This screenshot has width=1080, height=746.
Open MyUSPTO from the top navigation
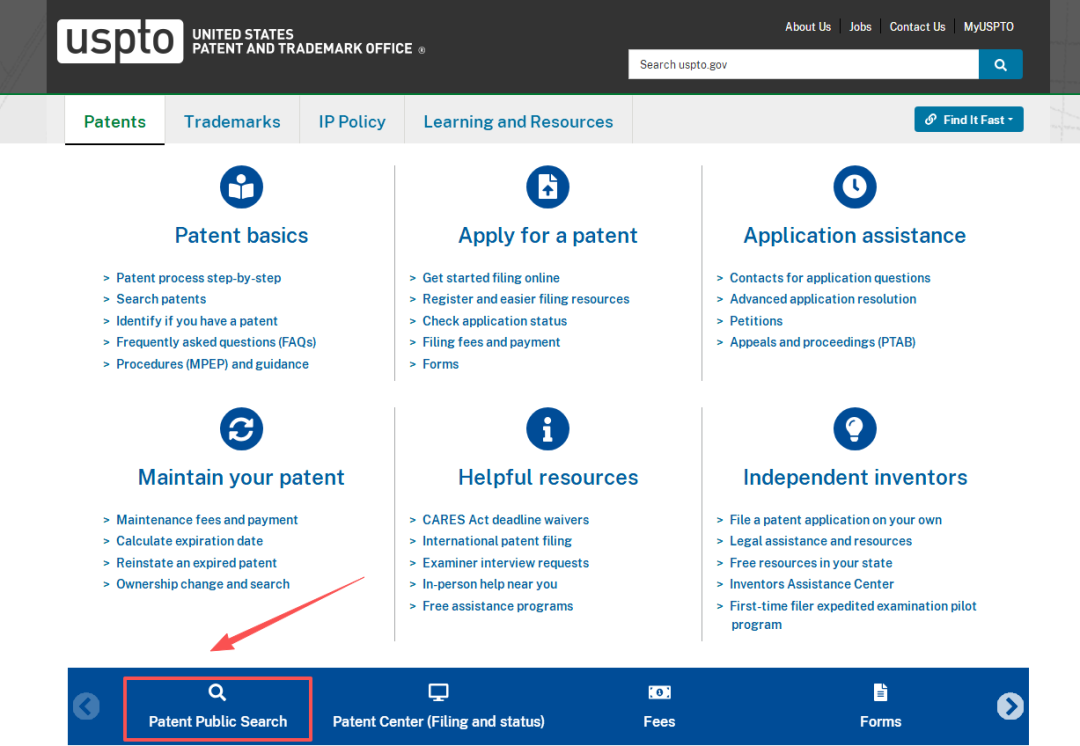tap(988, 27)
